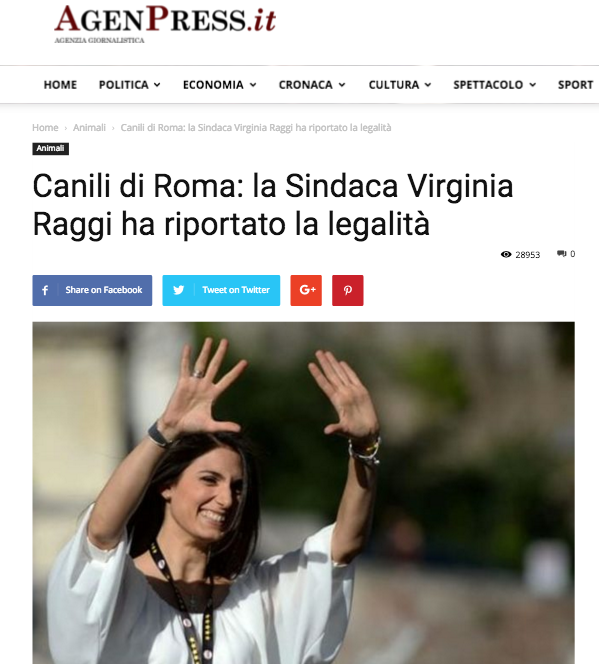599x664 pixels.
Task: Click the Twitter bird icon
Action: click(x=179, y=290)
